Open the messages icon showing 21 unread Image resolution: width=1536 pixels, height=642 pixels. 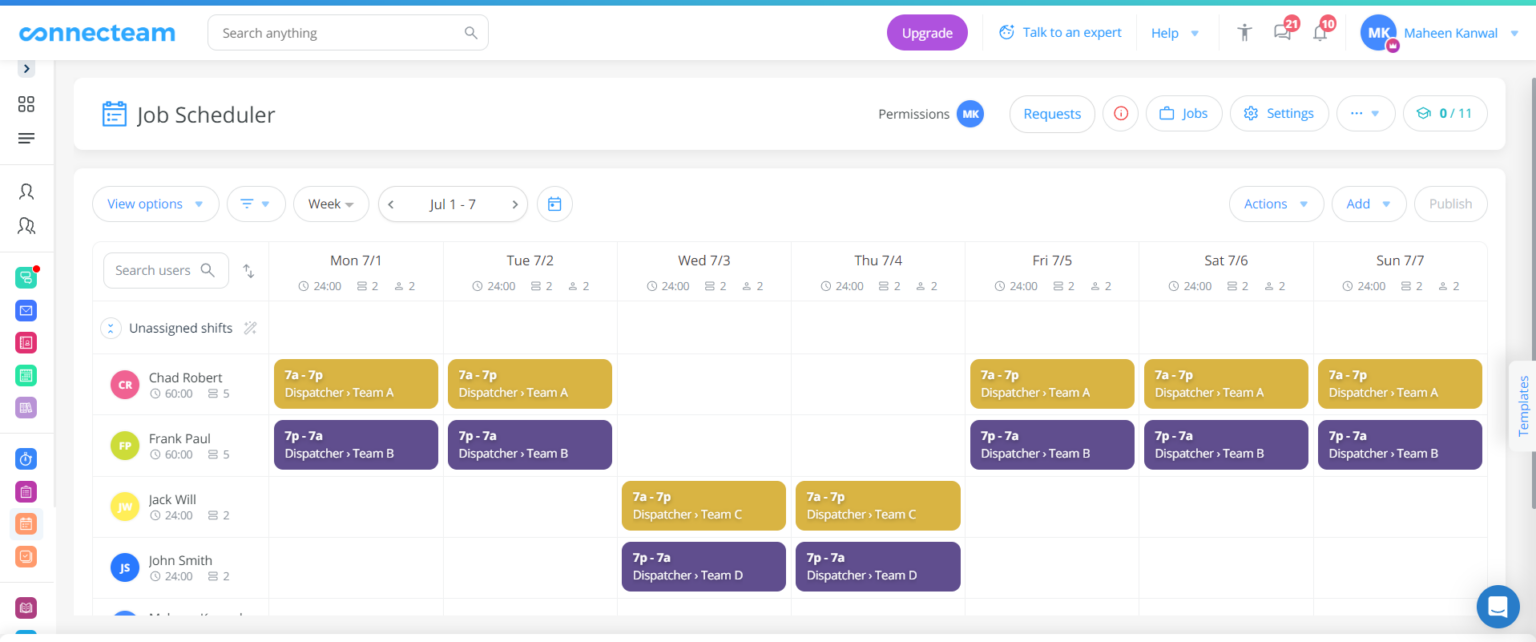[1281, 32]
